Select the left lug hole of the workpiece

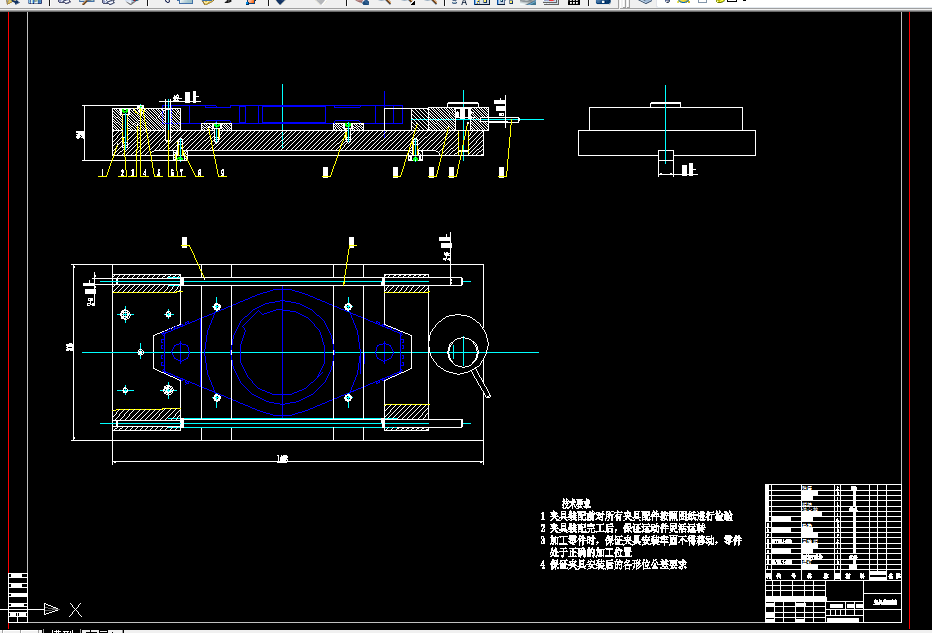(180, 352)
